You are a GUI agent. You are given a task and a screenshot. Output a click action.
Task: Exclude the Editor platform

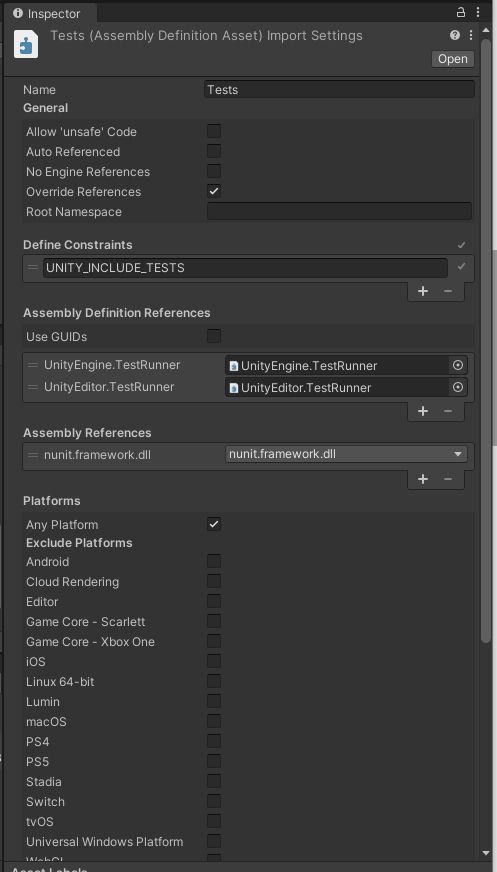tap(214, 601)
